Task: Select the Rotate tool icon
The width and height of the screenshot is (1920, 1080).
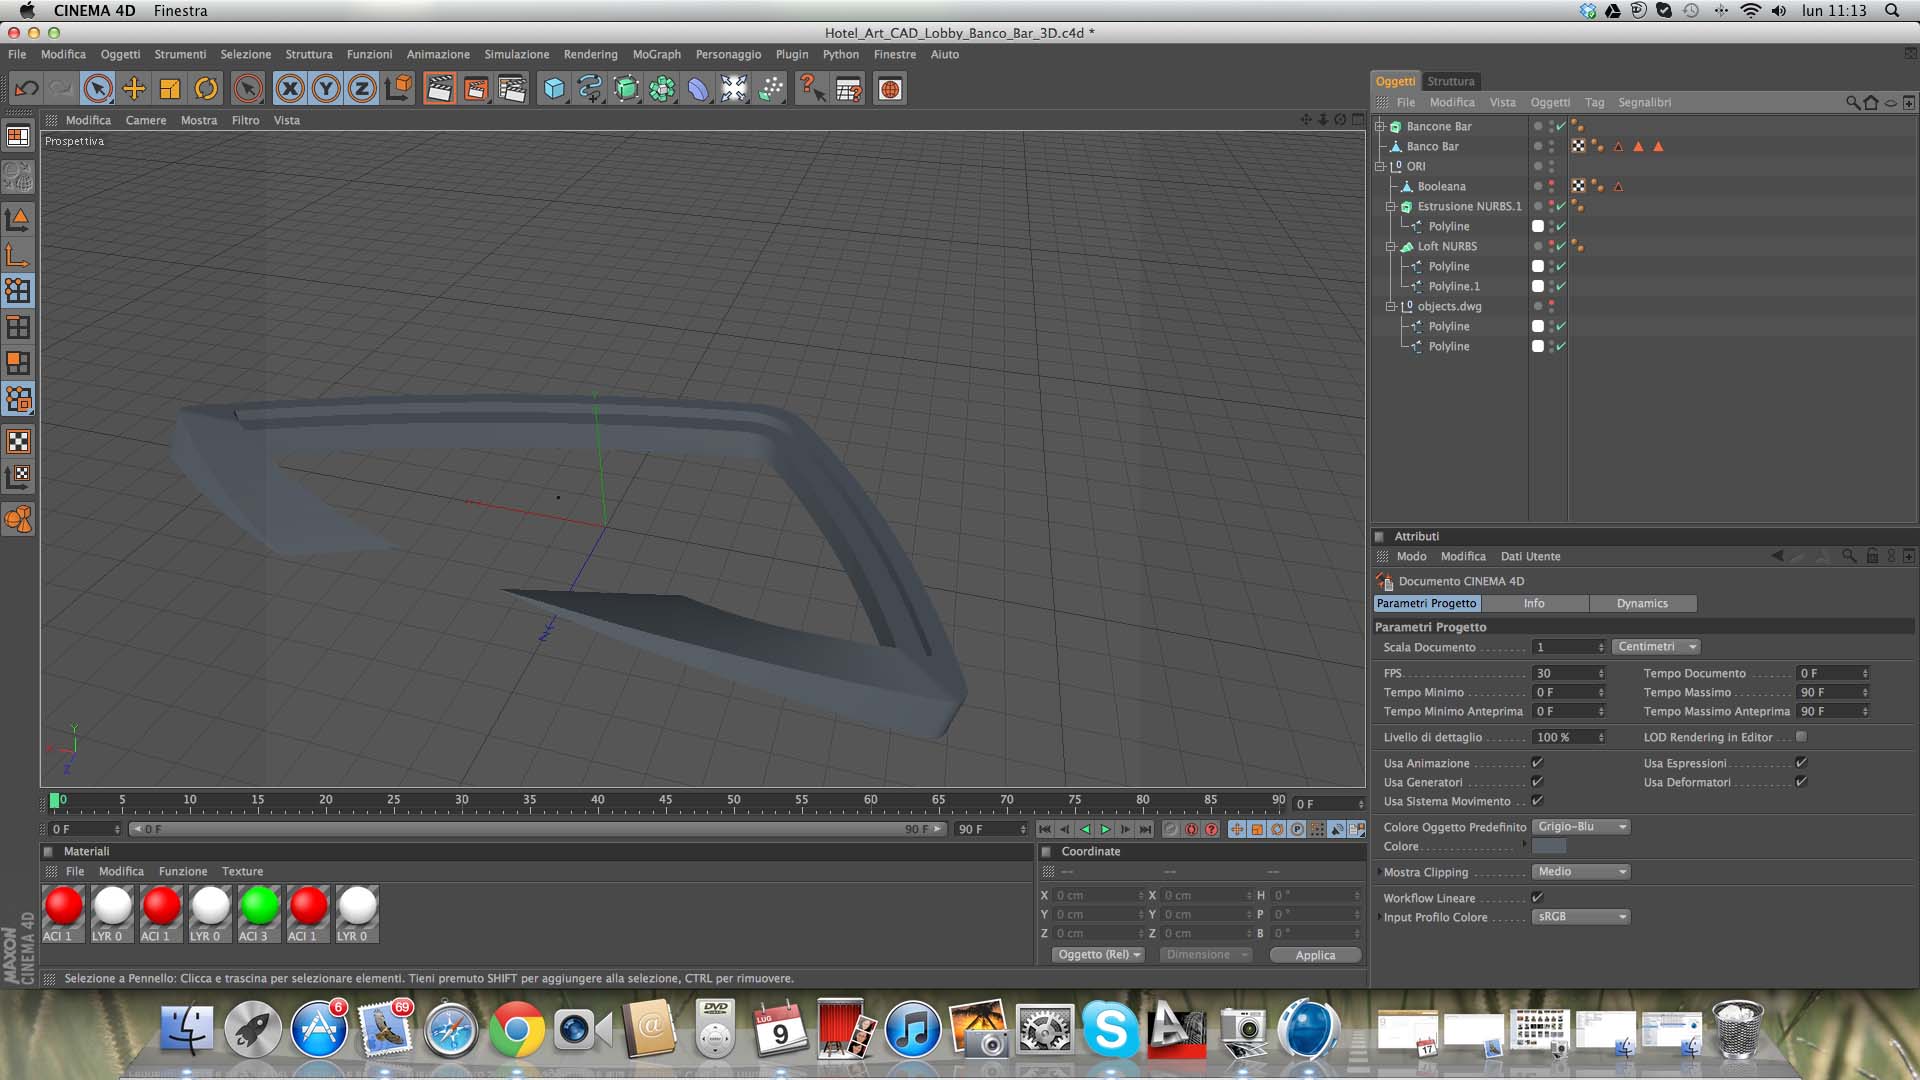Action: [206, 89]
